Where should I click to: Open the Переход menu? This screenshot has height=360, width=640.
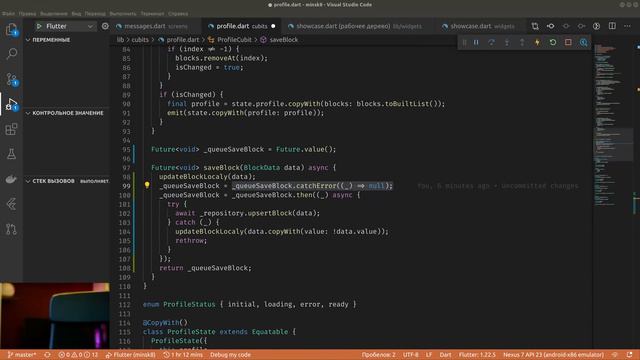click(x=95, y=13)
